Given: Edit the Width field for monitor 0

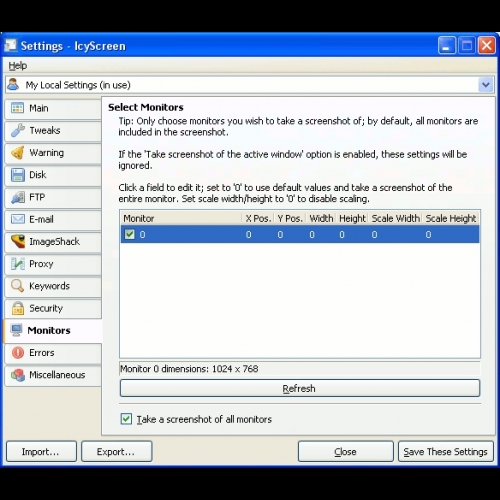Looking at the screenshot, I should pyautogui.click(x=312, y=235).
